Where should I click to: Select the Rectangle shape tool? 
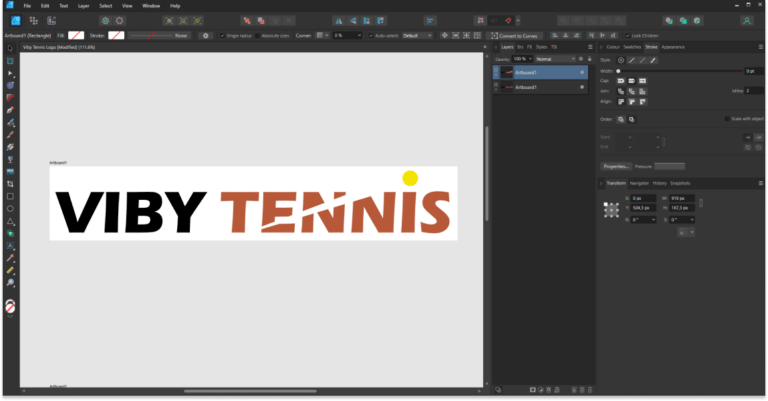coord(10,196)
